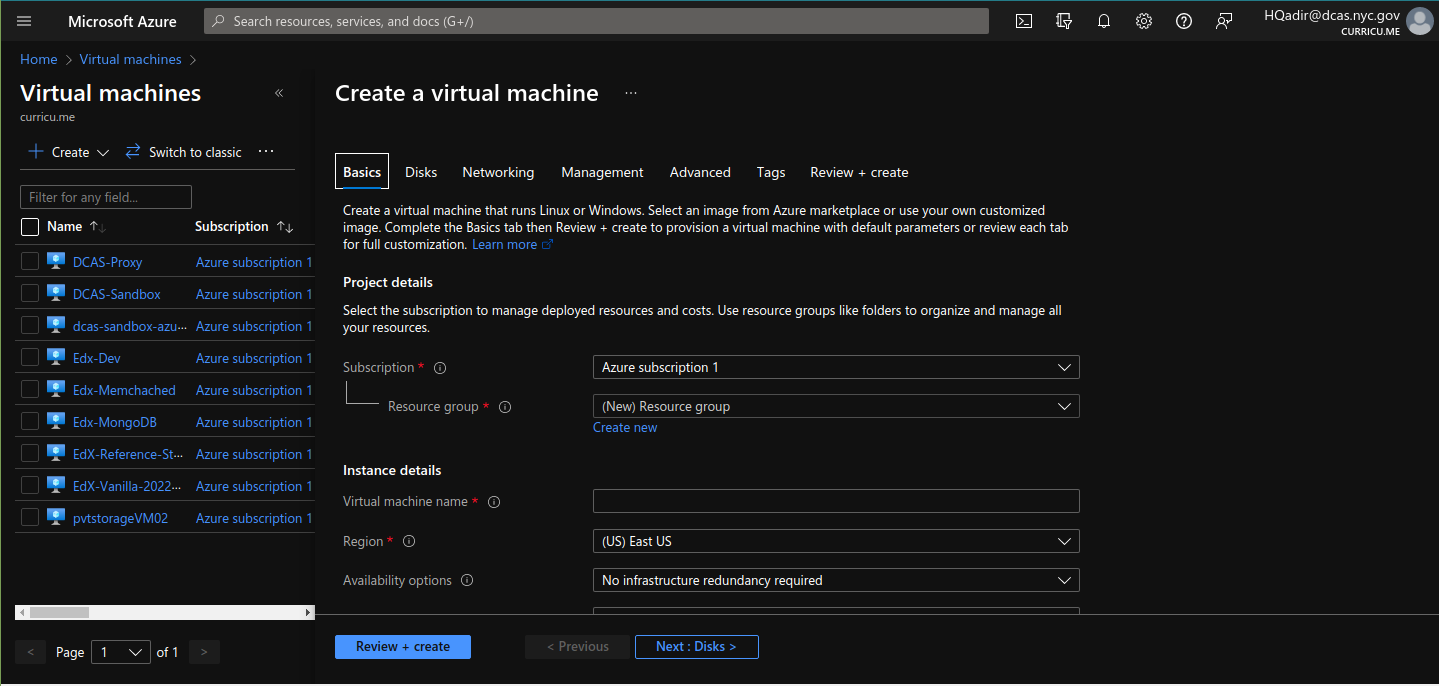Open the notifications bell

[x=1104, y=21]
